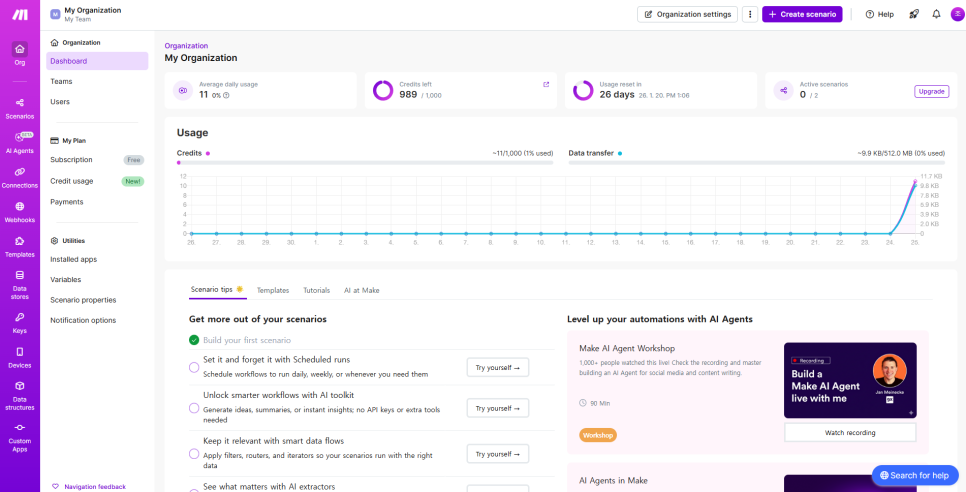Toggle the Scheduled runs tip circle

tap(194, 368)
